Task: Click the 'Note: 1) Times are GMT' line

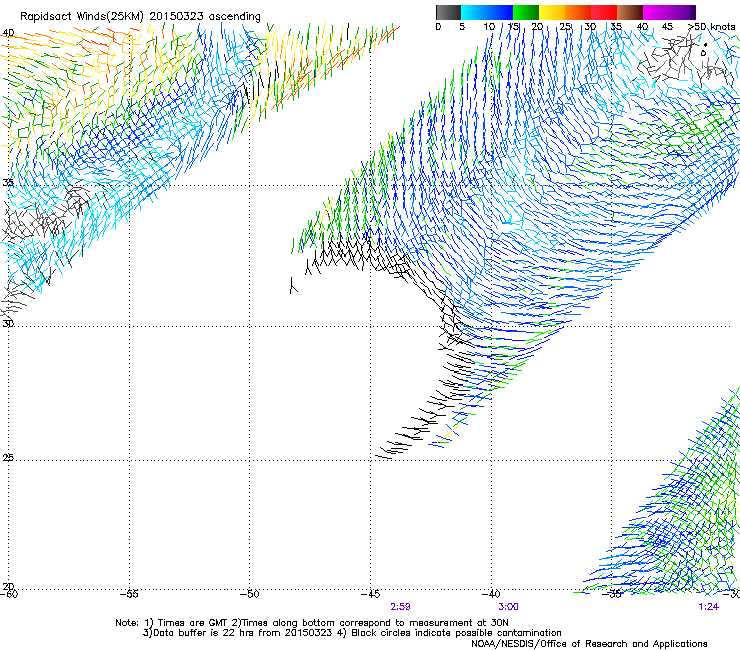Action: tap(312, 623)
